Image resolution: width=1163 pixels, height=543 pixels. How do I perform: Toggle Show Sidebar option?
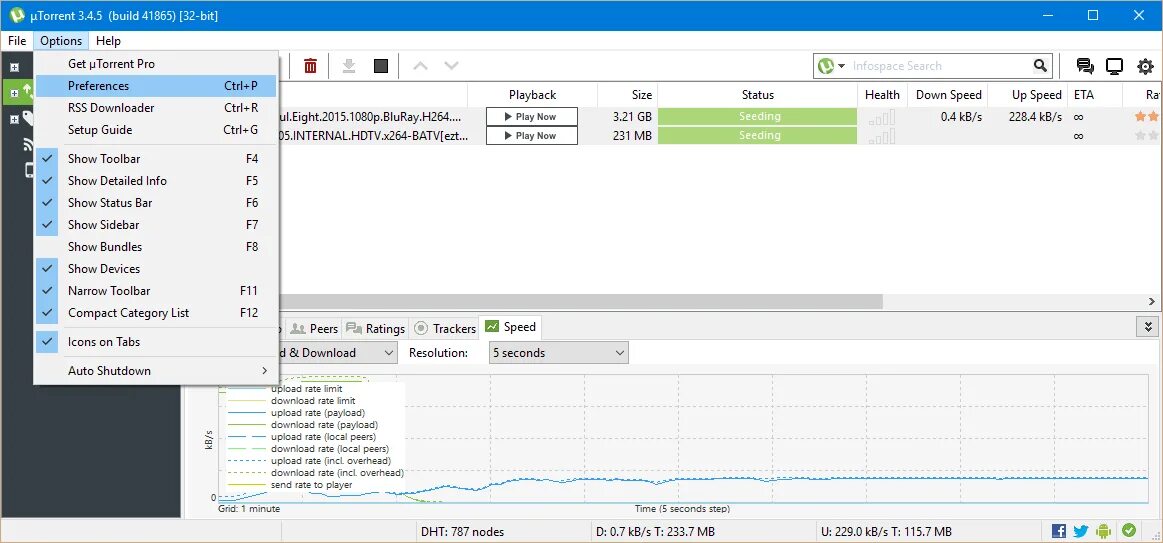(x=157, y=225)
